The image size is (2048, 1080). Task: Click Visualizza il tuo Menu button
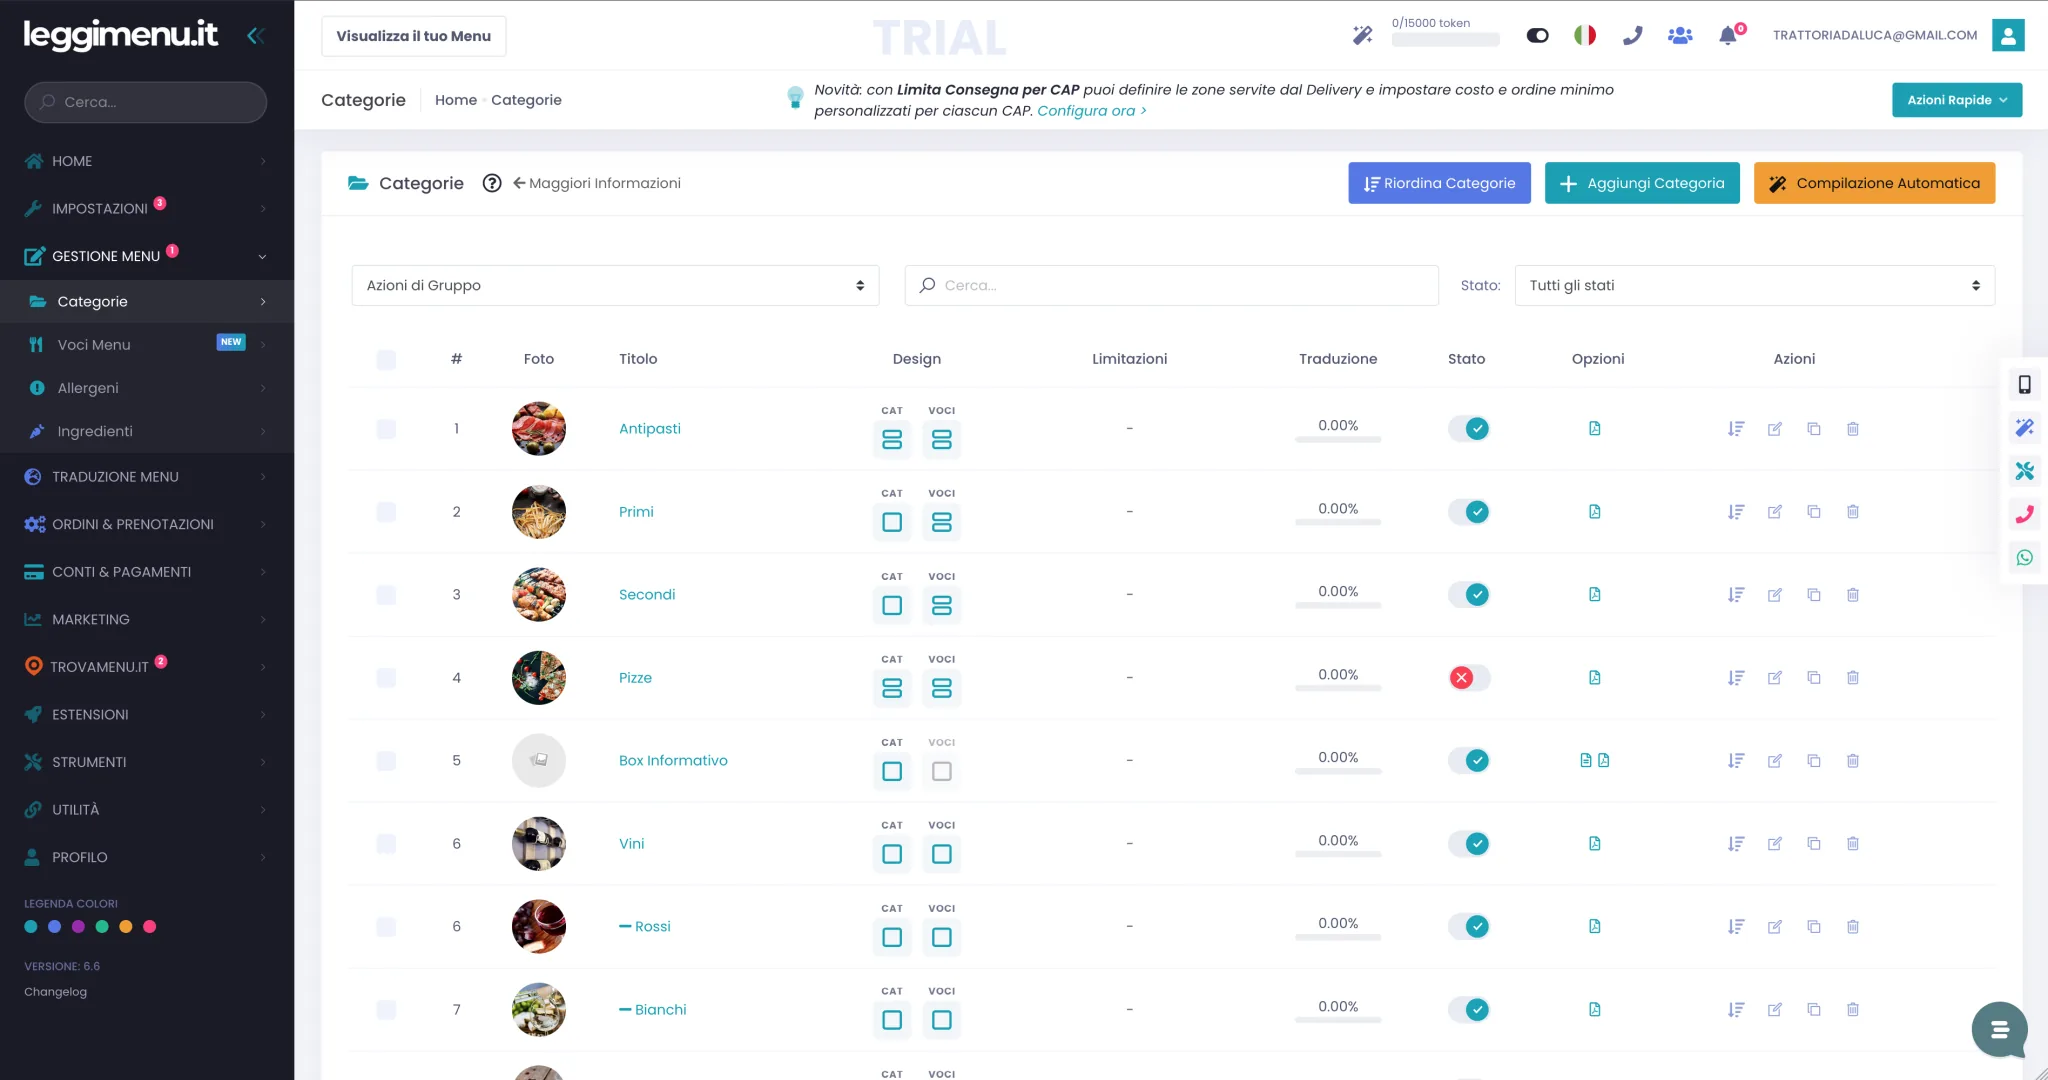(x=413, y=36)
